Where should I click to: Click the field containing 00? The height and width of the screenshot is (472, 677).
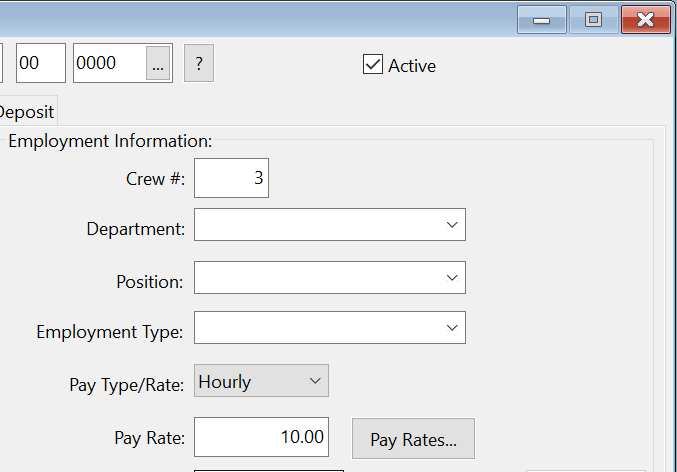pyautogui.click(x=41, y=63)
